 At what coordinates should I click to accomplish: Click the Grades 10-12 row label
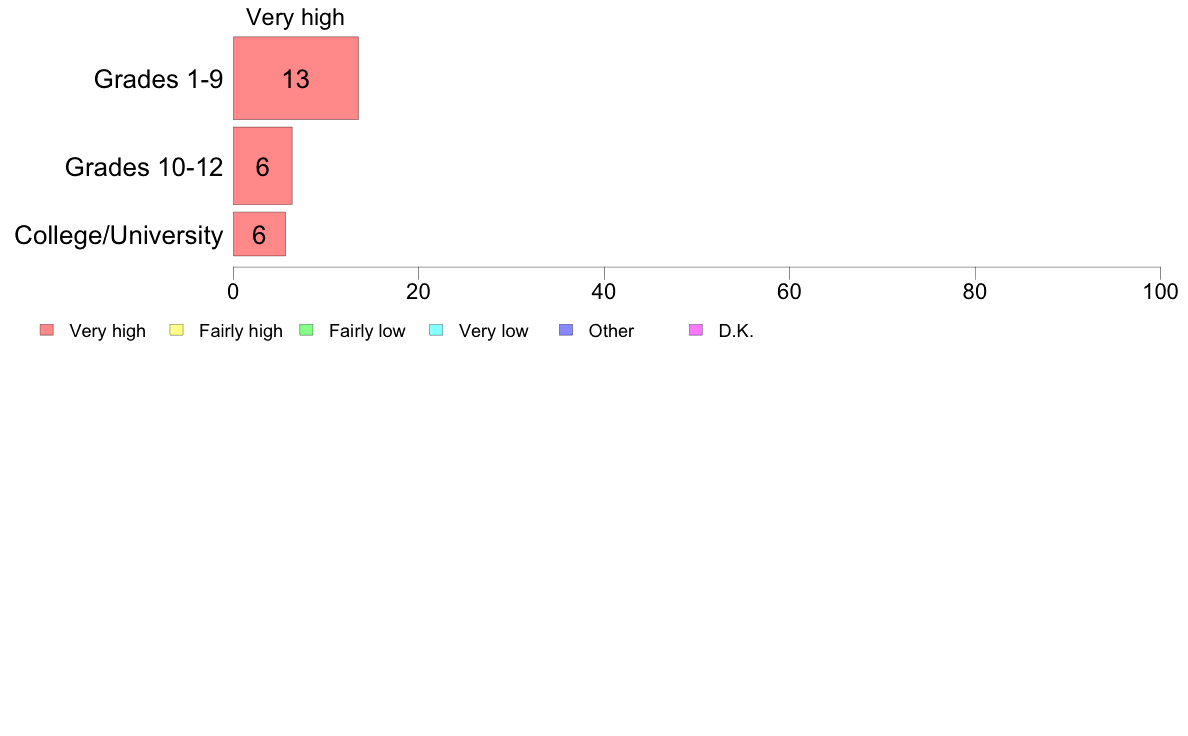coord(144,167)
